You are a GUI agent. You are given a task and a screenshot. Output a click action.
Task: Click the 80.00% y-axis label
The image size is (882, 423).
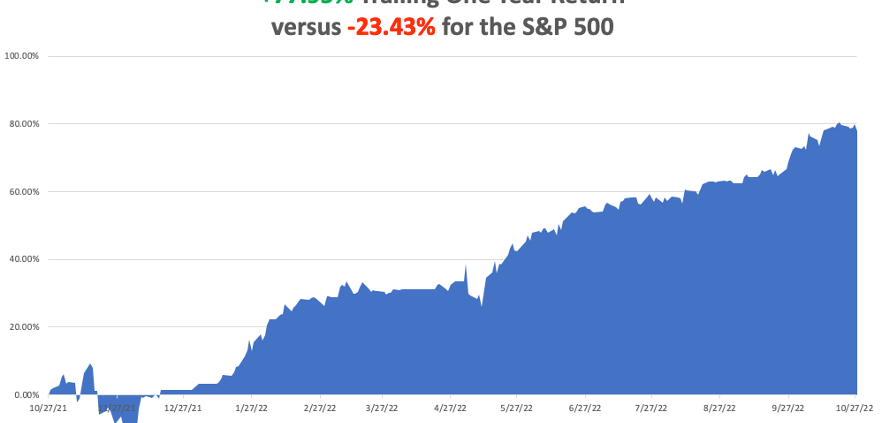pyautogui.click(x=23, y=124)
